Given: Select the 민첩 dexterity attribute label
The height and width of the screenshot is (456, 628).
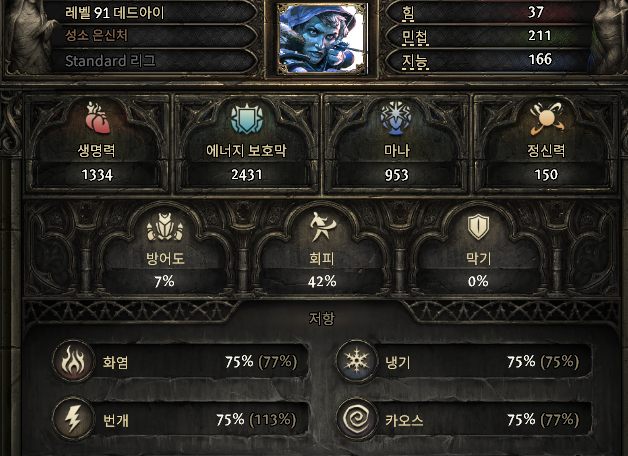Looking at the screenshot, I should [415, 36].
